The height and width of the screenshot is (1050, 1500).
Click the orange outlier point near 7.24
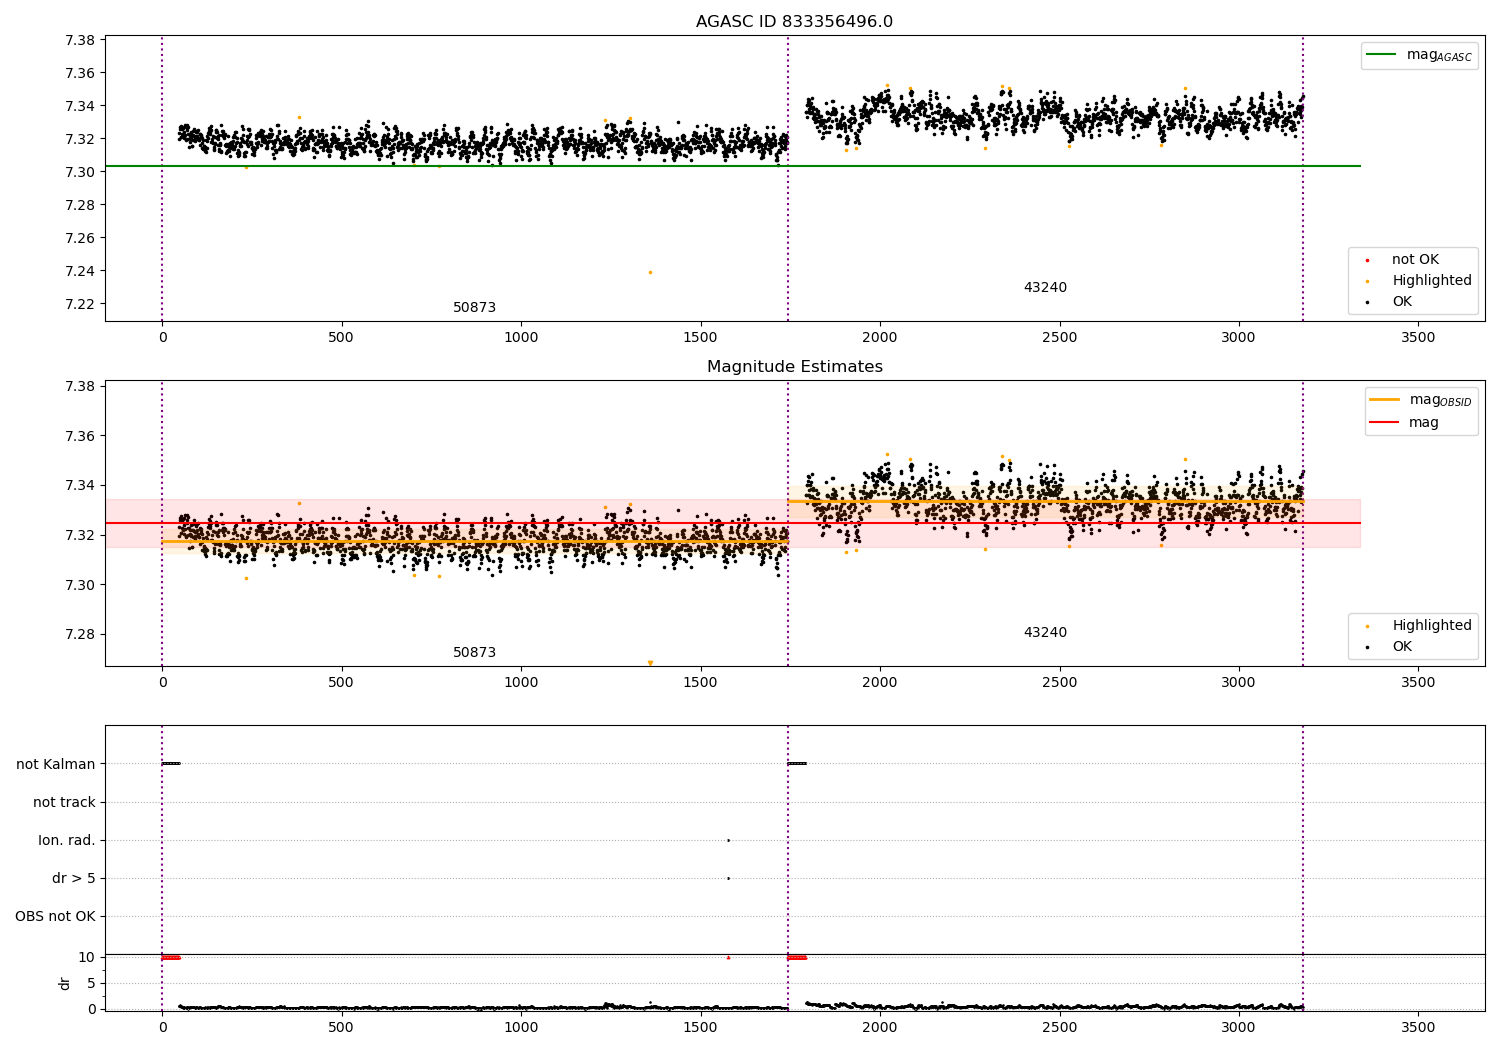650,272
